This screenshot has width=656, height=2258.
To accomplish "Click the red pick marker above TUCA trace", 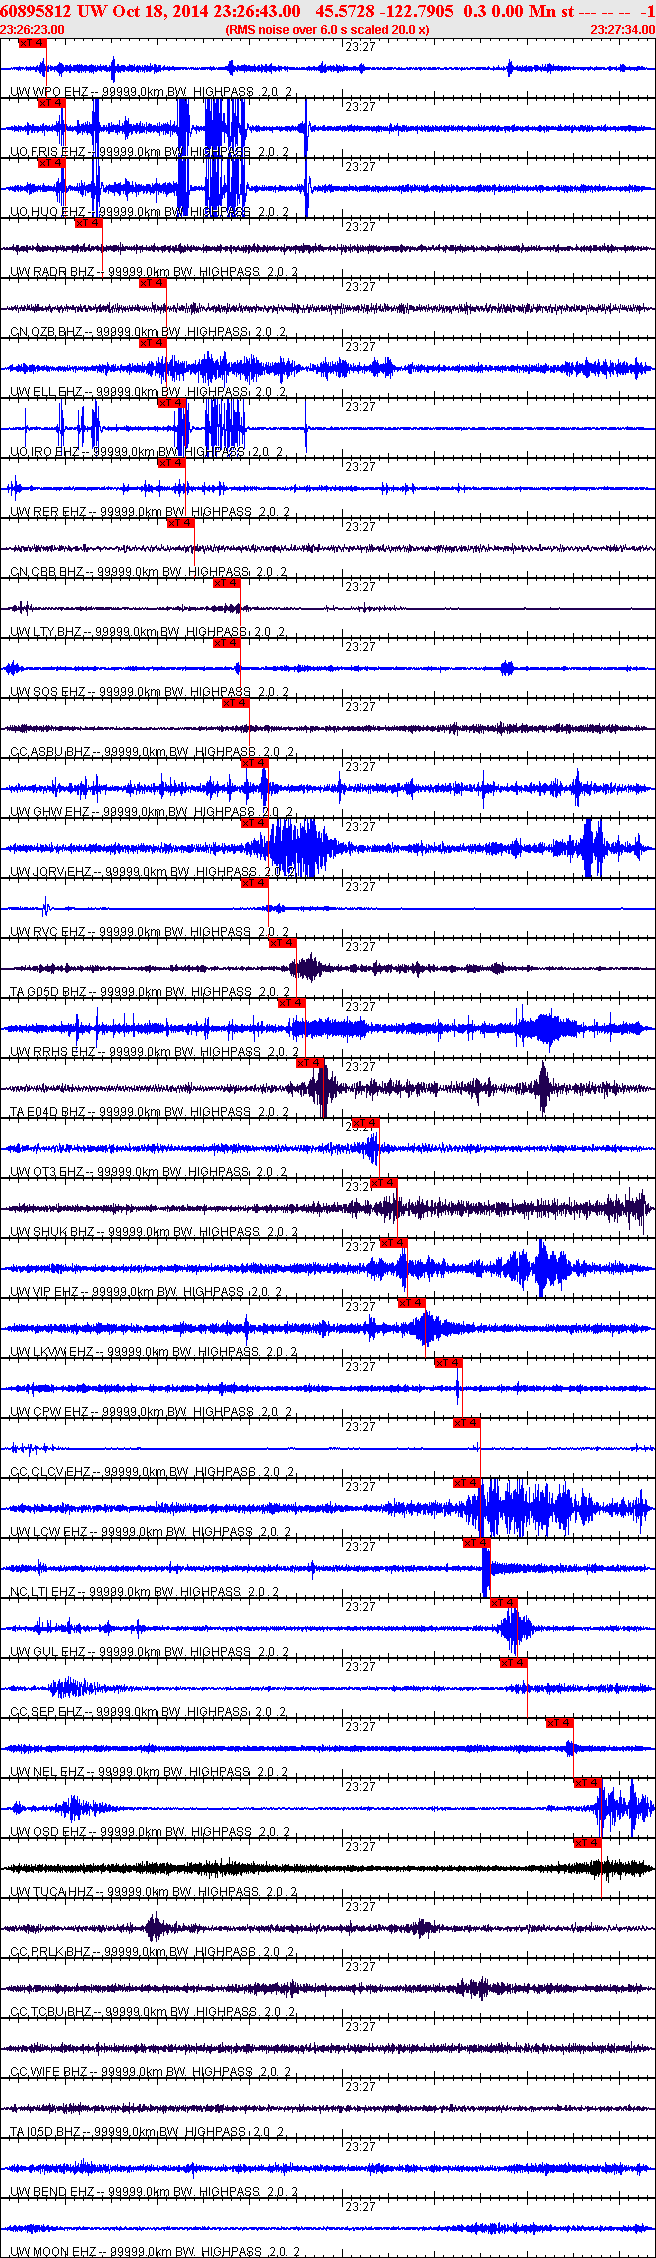I will pyautogui.click(x=587, y=1843).
